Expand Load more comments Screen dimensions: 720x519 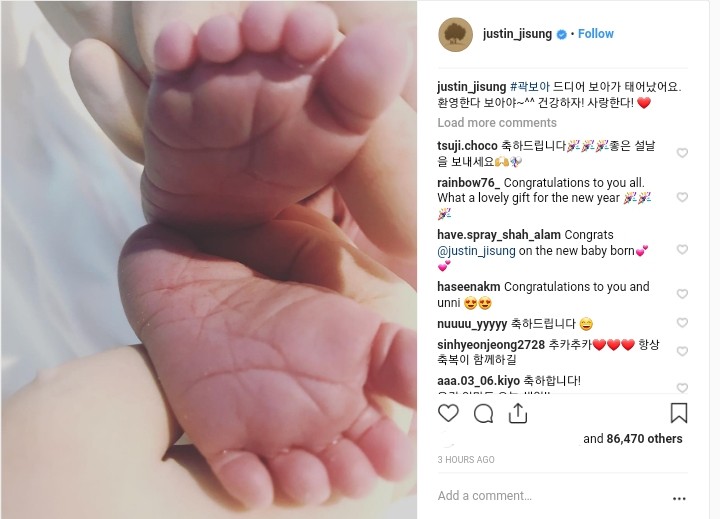pos(497,123)
